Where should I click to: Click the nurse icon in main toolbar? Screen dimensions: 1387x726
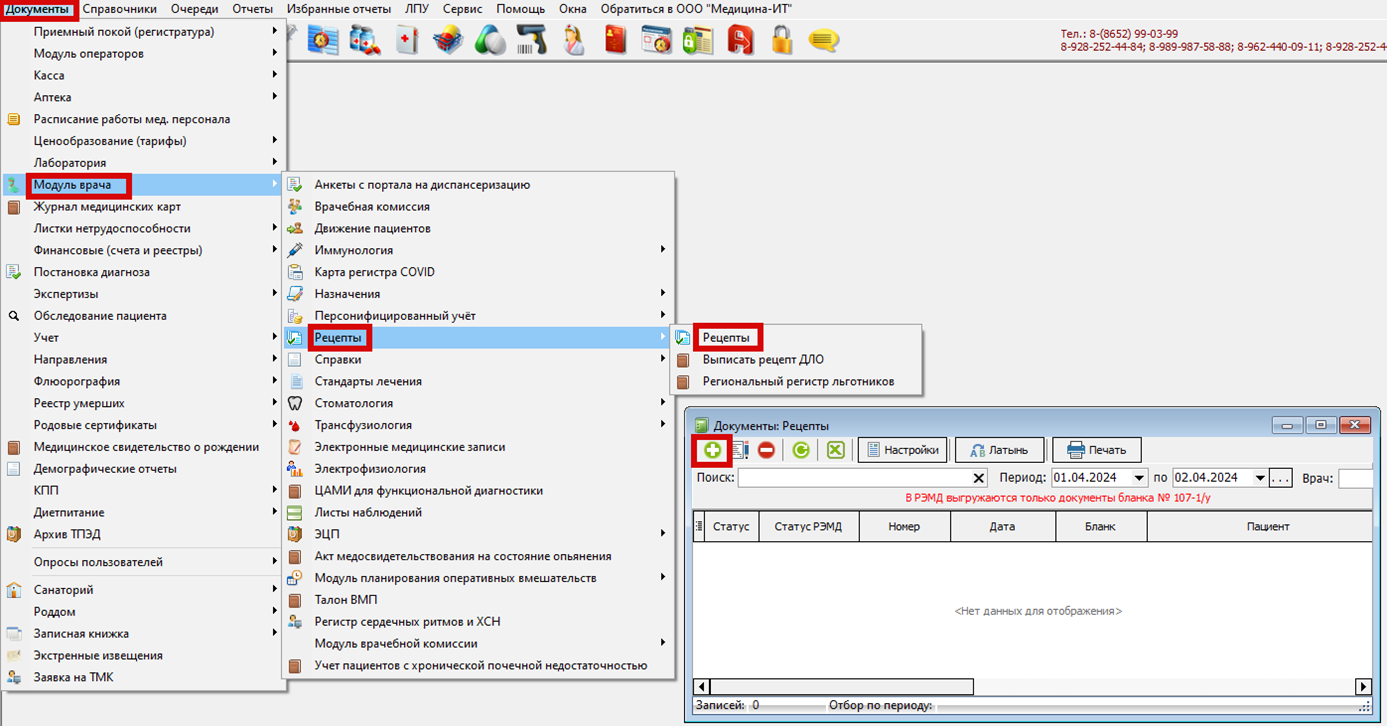coord(574,41)
